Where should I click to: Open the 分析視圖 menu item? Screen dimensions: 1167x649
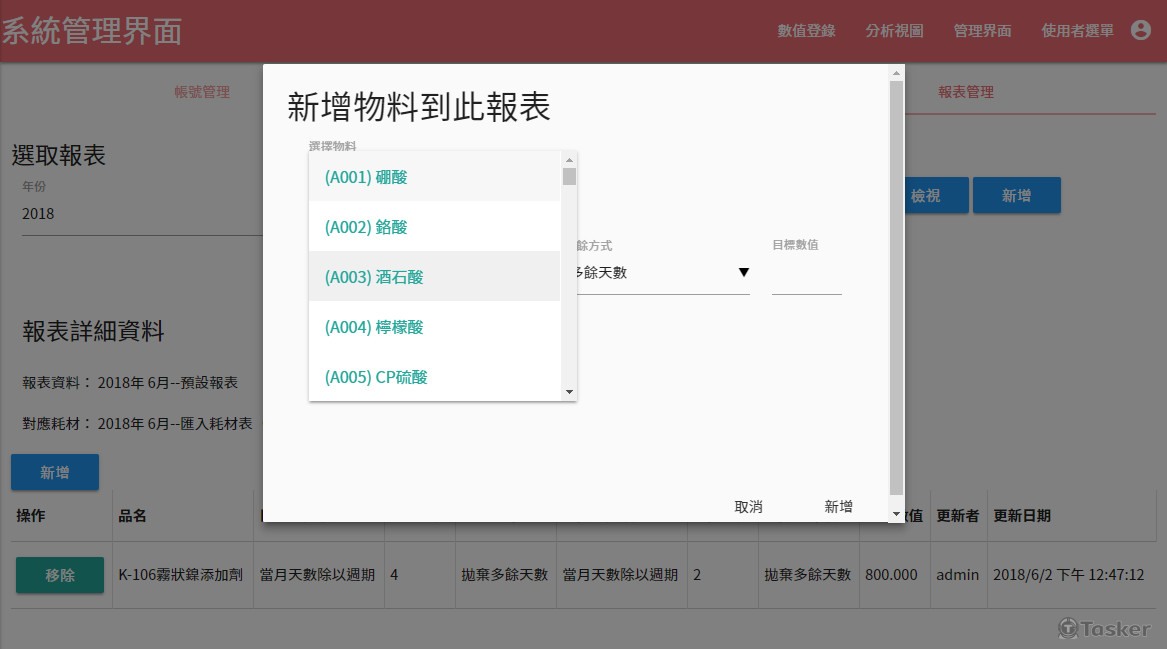coord(893,31)
